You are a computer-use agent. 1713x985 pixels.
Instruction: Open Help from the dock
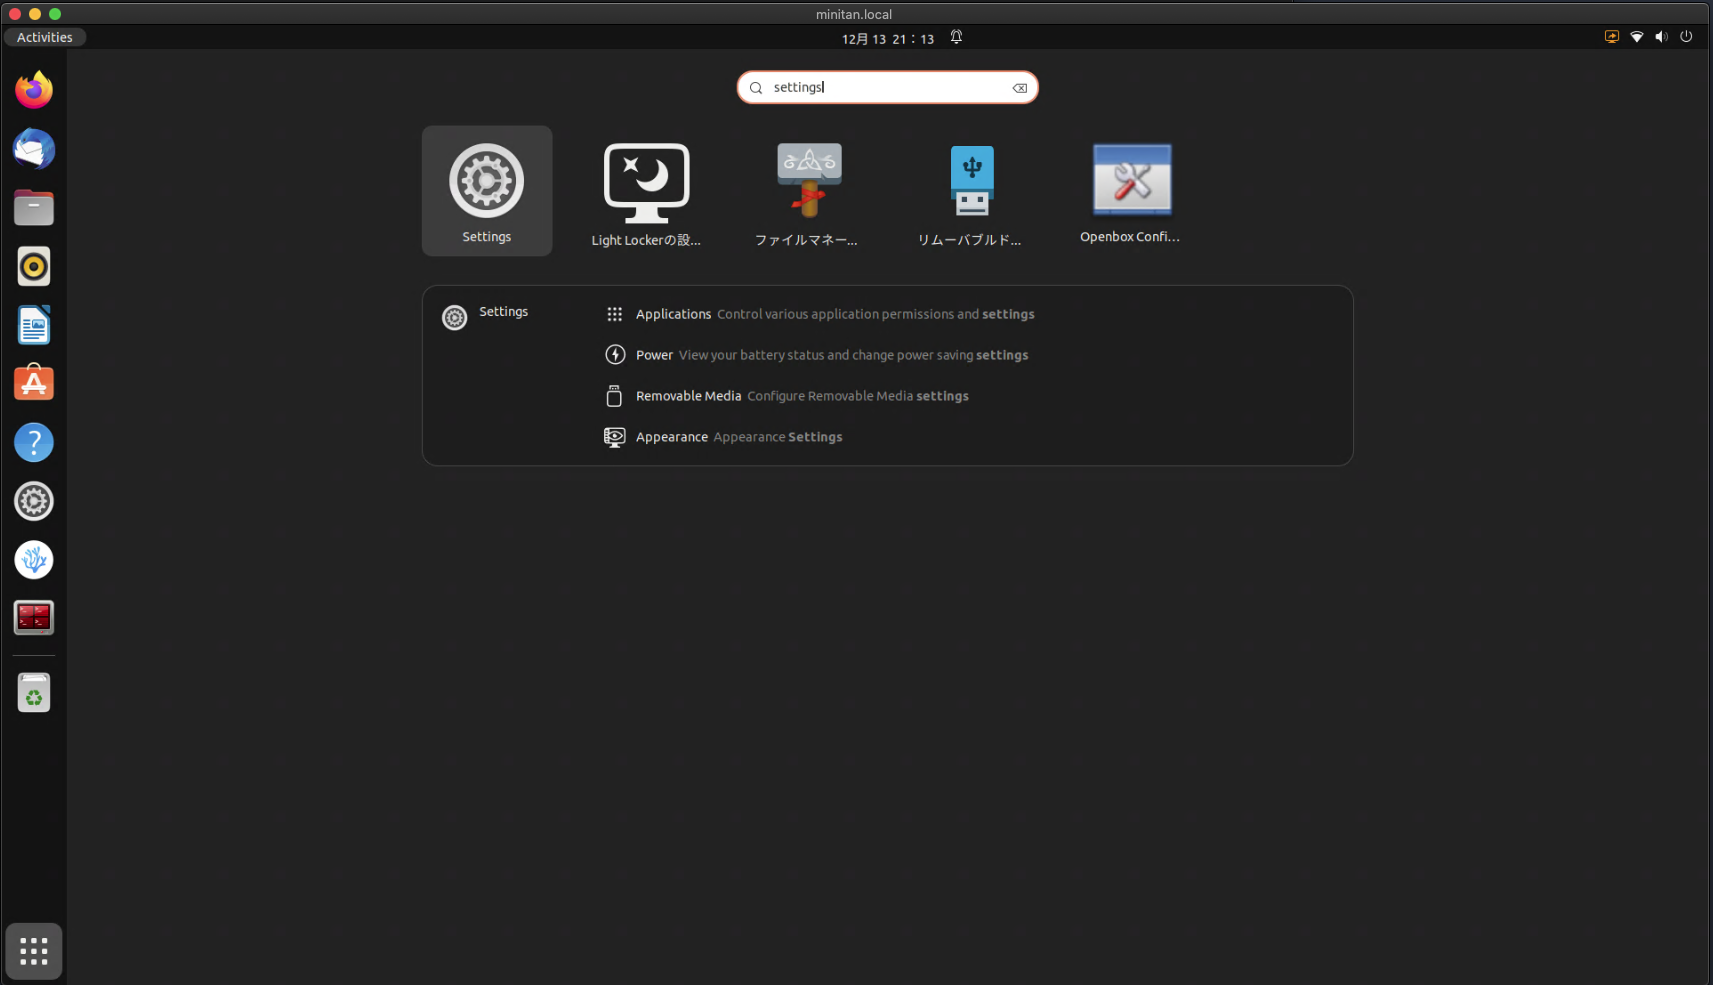(34, 442)
